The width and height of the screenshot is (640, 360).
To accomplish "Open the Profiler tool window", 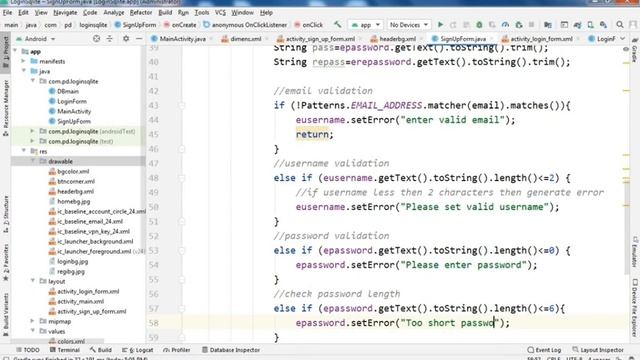I will (x=177, y=350).
